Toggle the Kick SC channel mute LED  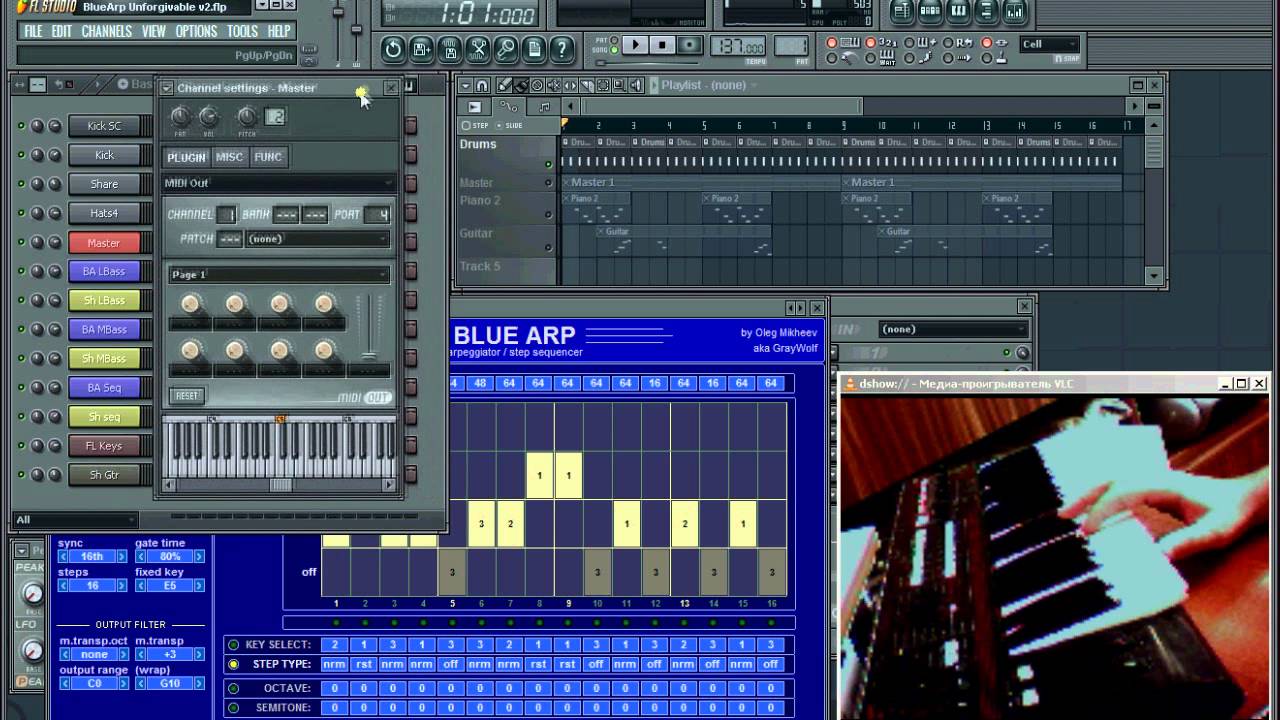pyautogui.click(x=20, y=126)
